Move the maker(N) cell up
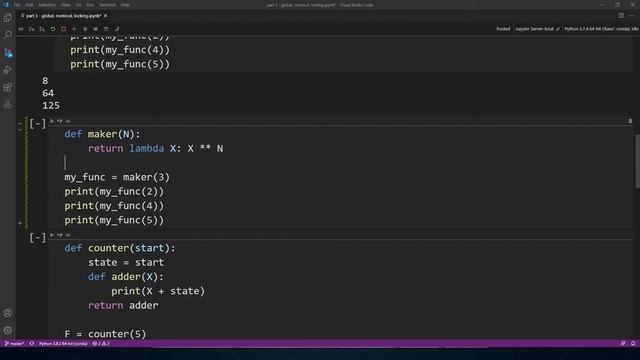Screen dimensions: 640x360 (20, 124)
